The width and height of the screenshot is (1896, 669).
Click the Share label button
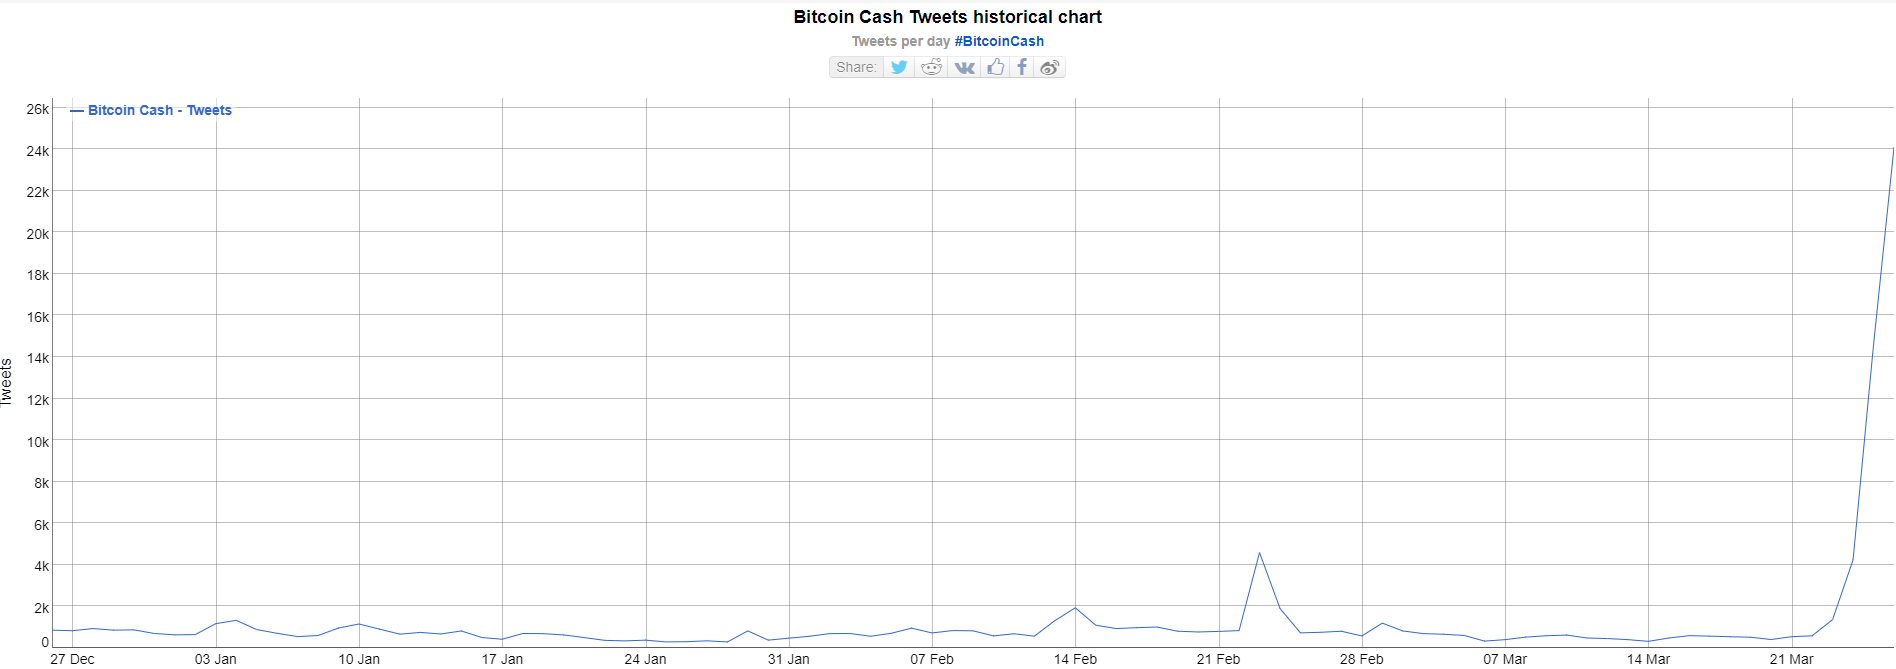point(856,67)
